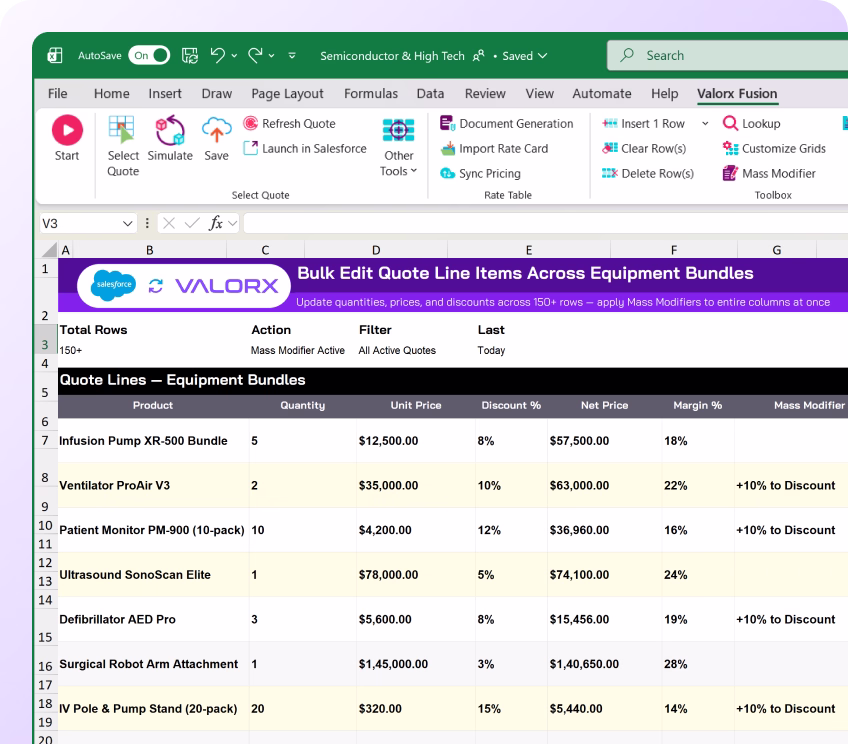Click into the Search box
Image resolution: width=848 pixels, height=744 pixels.
[727, 55]
